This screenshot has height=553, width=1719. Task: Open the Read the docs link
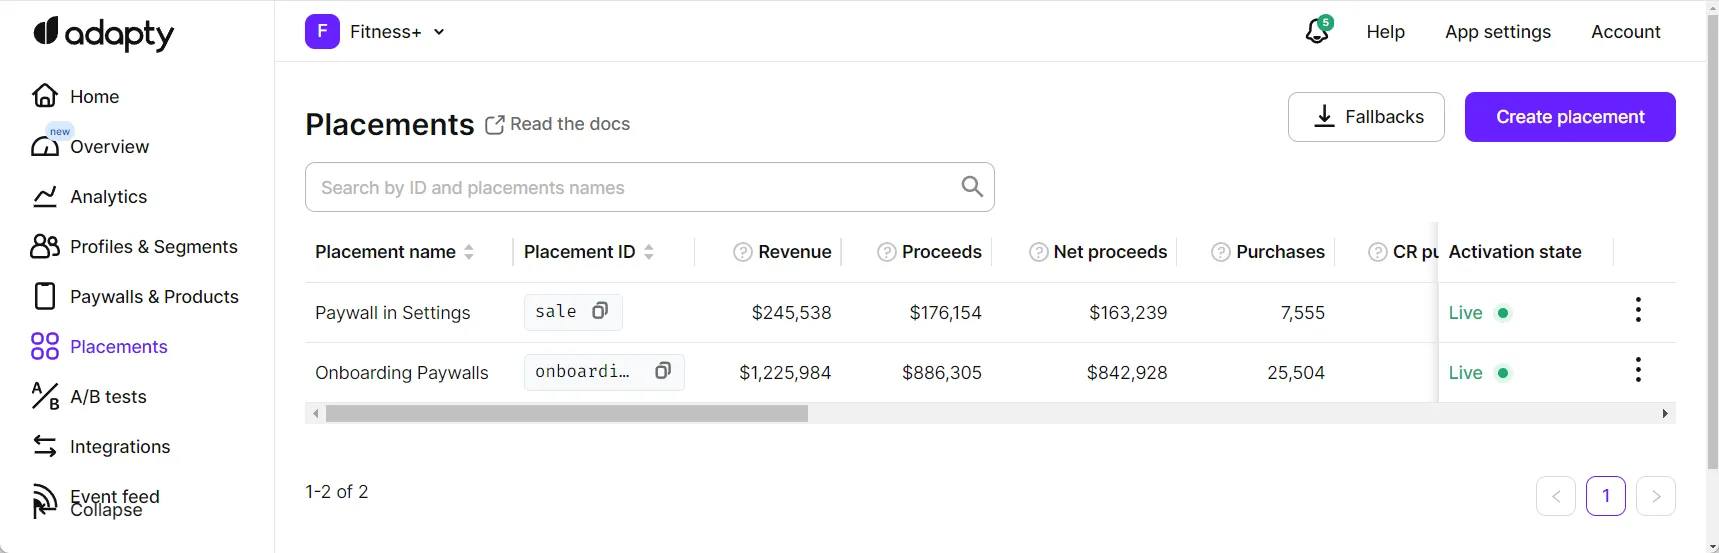[x=558, y=124]
